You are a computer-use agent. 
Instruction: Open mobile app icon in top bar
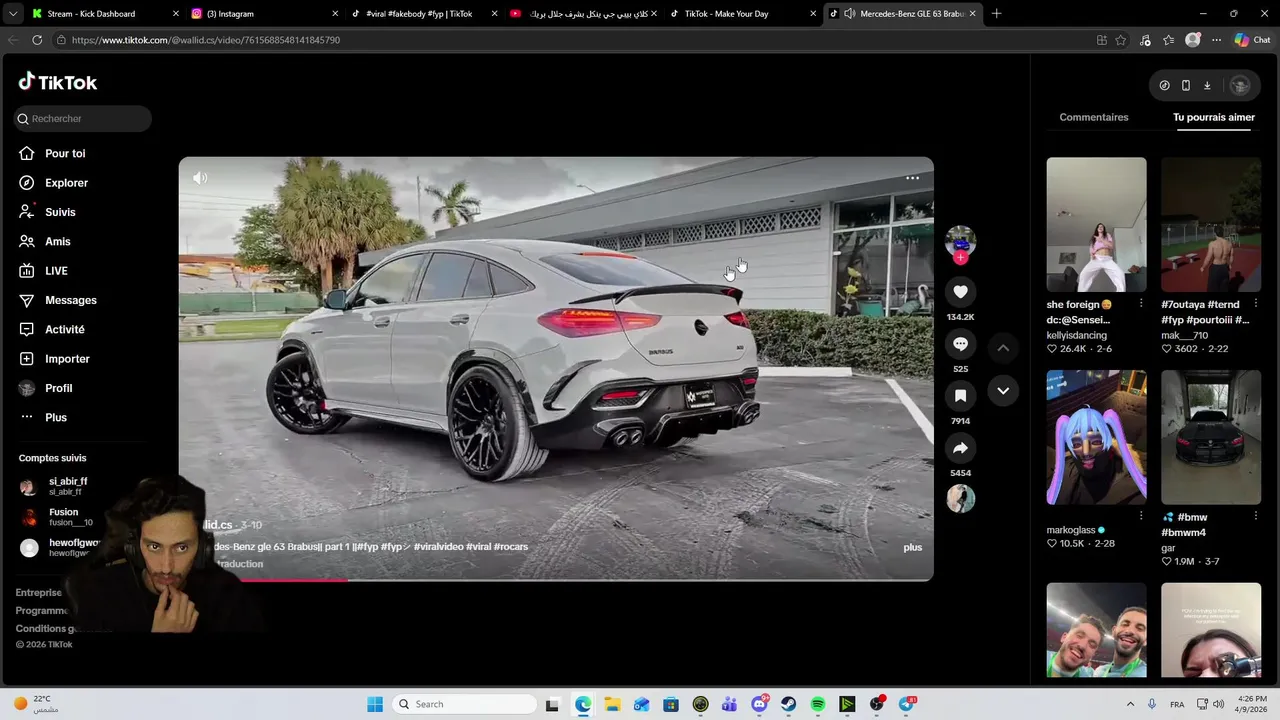[x=1186, y=86]
